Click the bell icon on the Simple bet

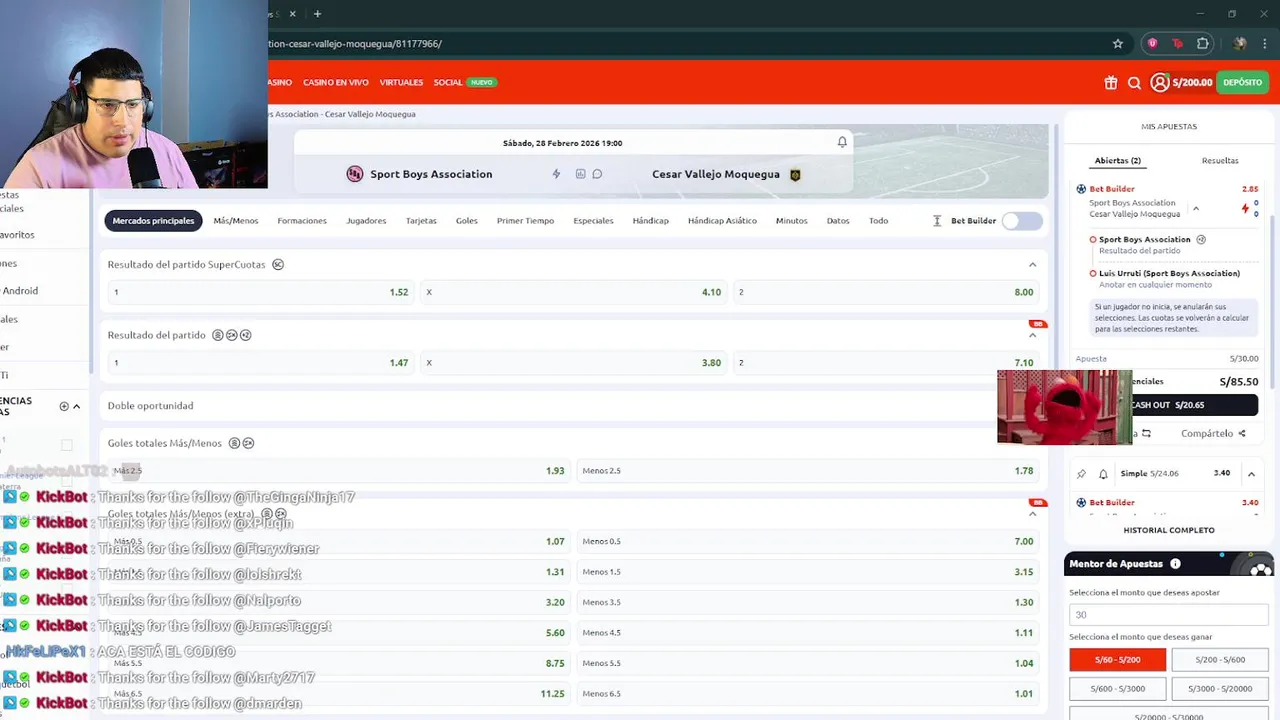1103,474
